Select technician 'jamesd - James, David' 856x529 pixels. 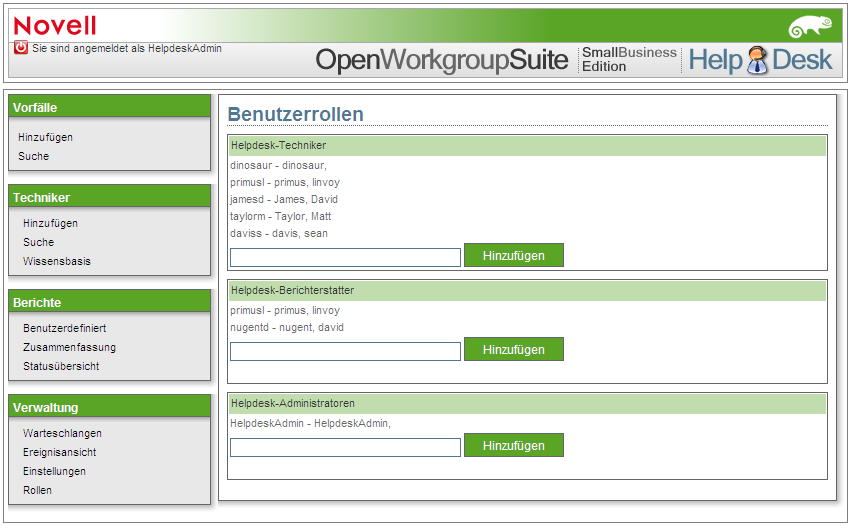[x=284, y=199]
